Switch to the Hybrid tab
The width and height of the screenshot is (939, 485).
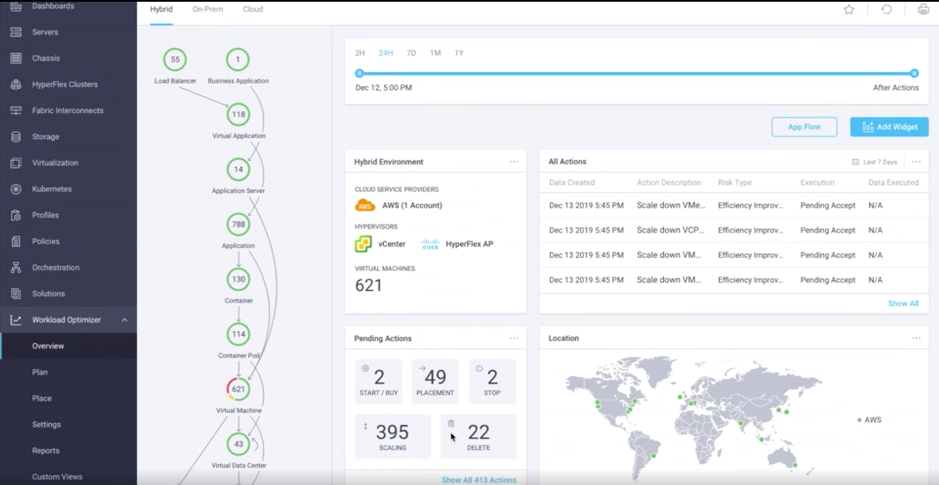[161, 10]
